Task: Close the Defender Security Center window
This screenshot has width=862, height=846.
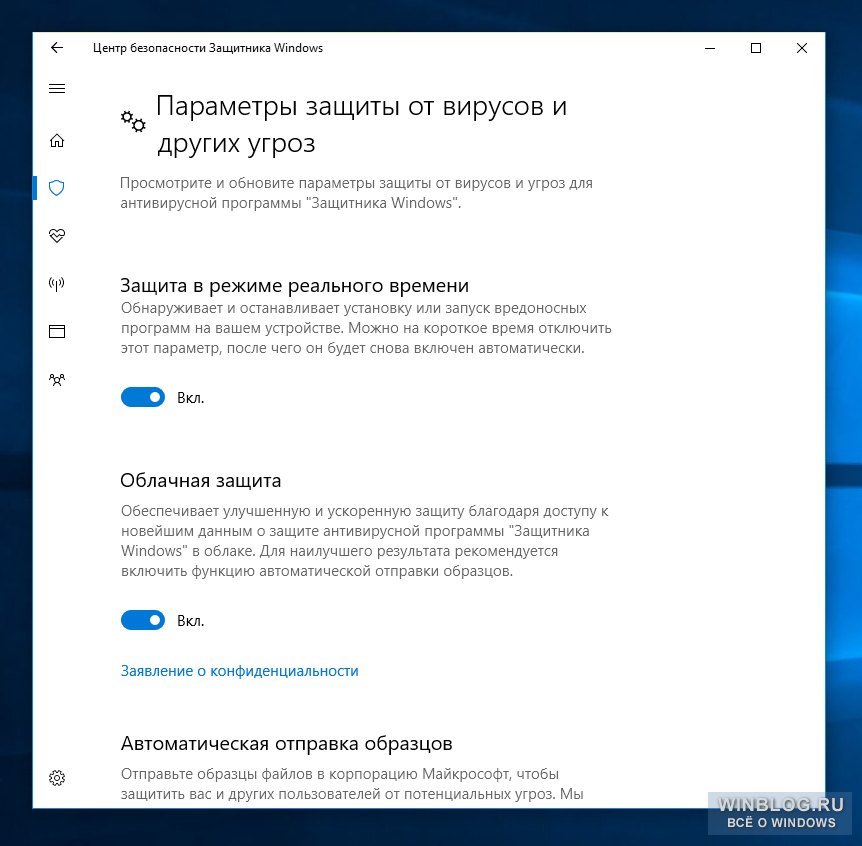Action: (x=802, y=48)
